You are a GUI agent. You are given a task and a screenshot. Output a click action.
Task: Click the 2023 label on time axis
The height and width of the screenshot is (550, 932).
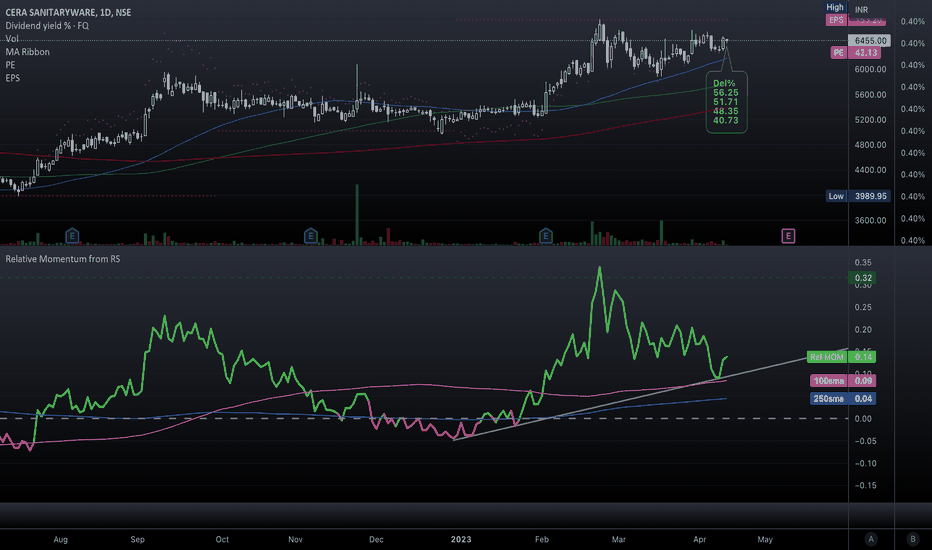(x=461, y=539)
